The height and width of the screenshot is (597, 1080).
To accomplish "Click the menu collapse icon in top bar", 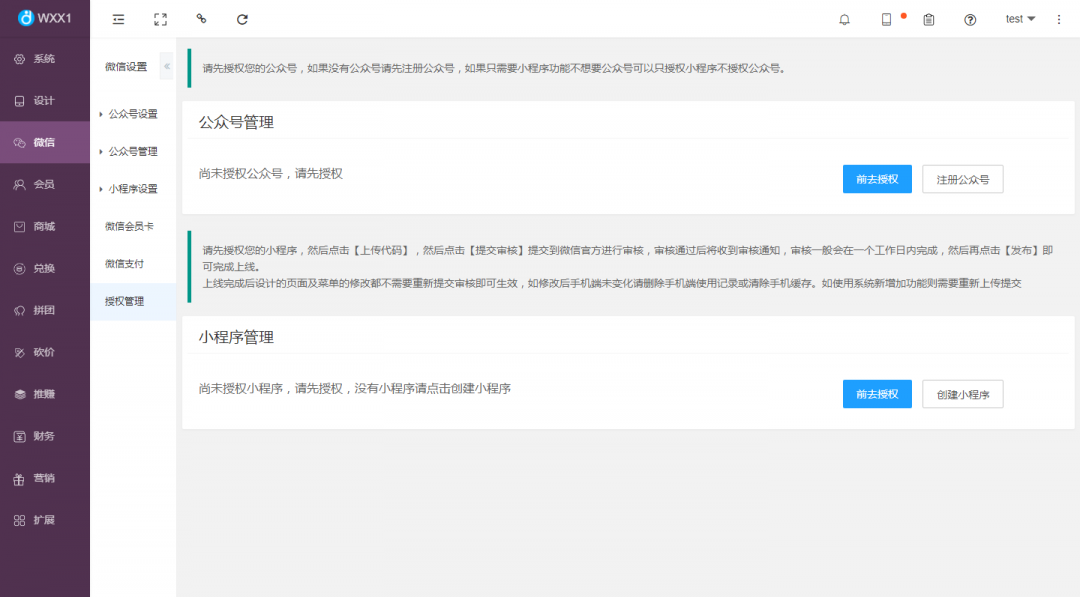I will [x=119, y=19].
